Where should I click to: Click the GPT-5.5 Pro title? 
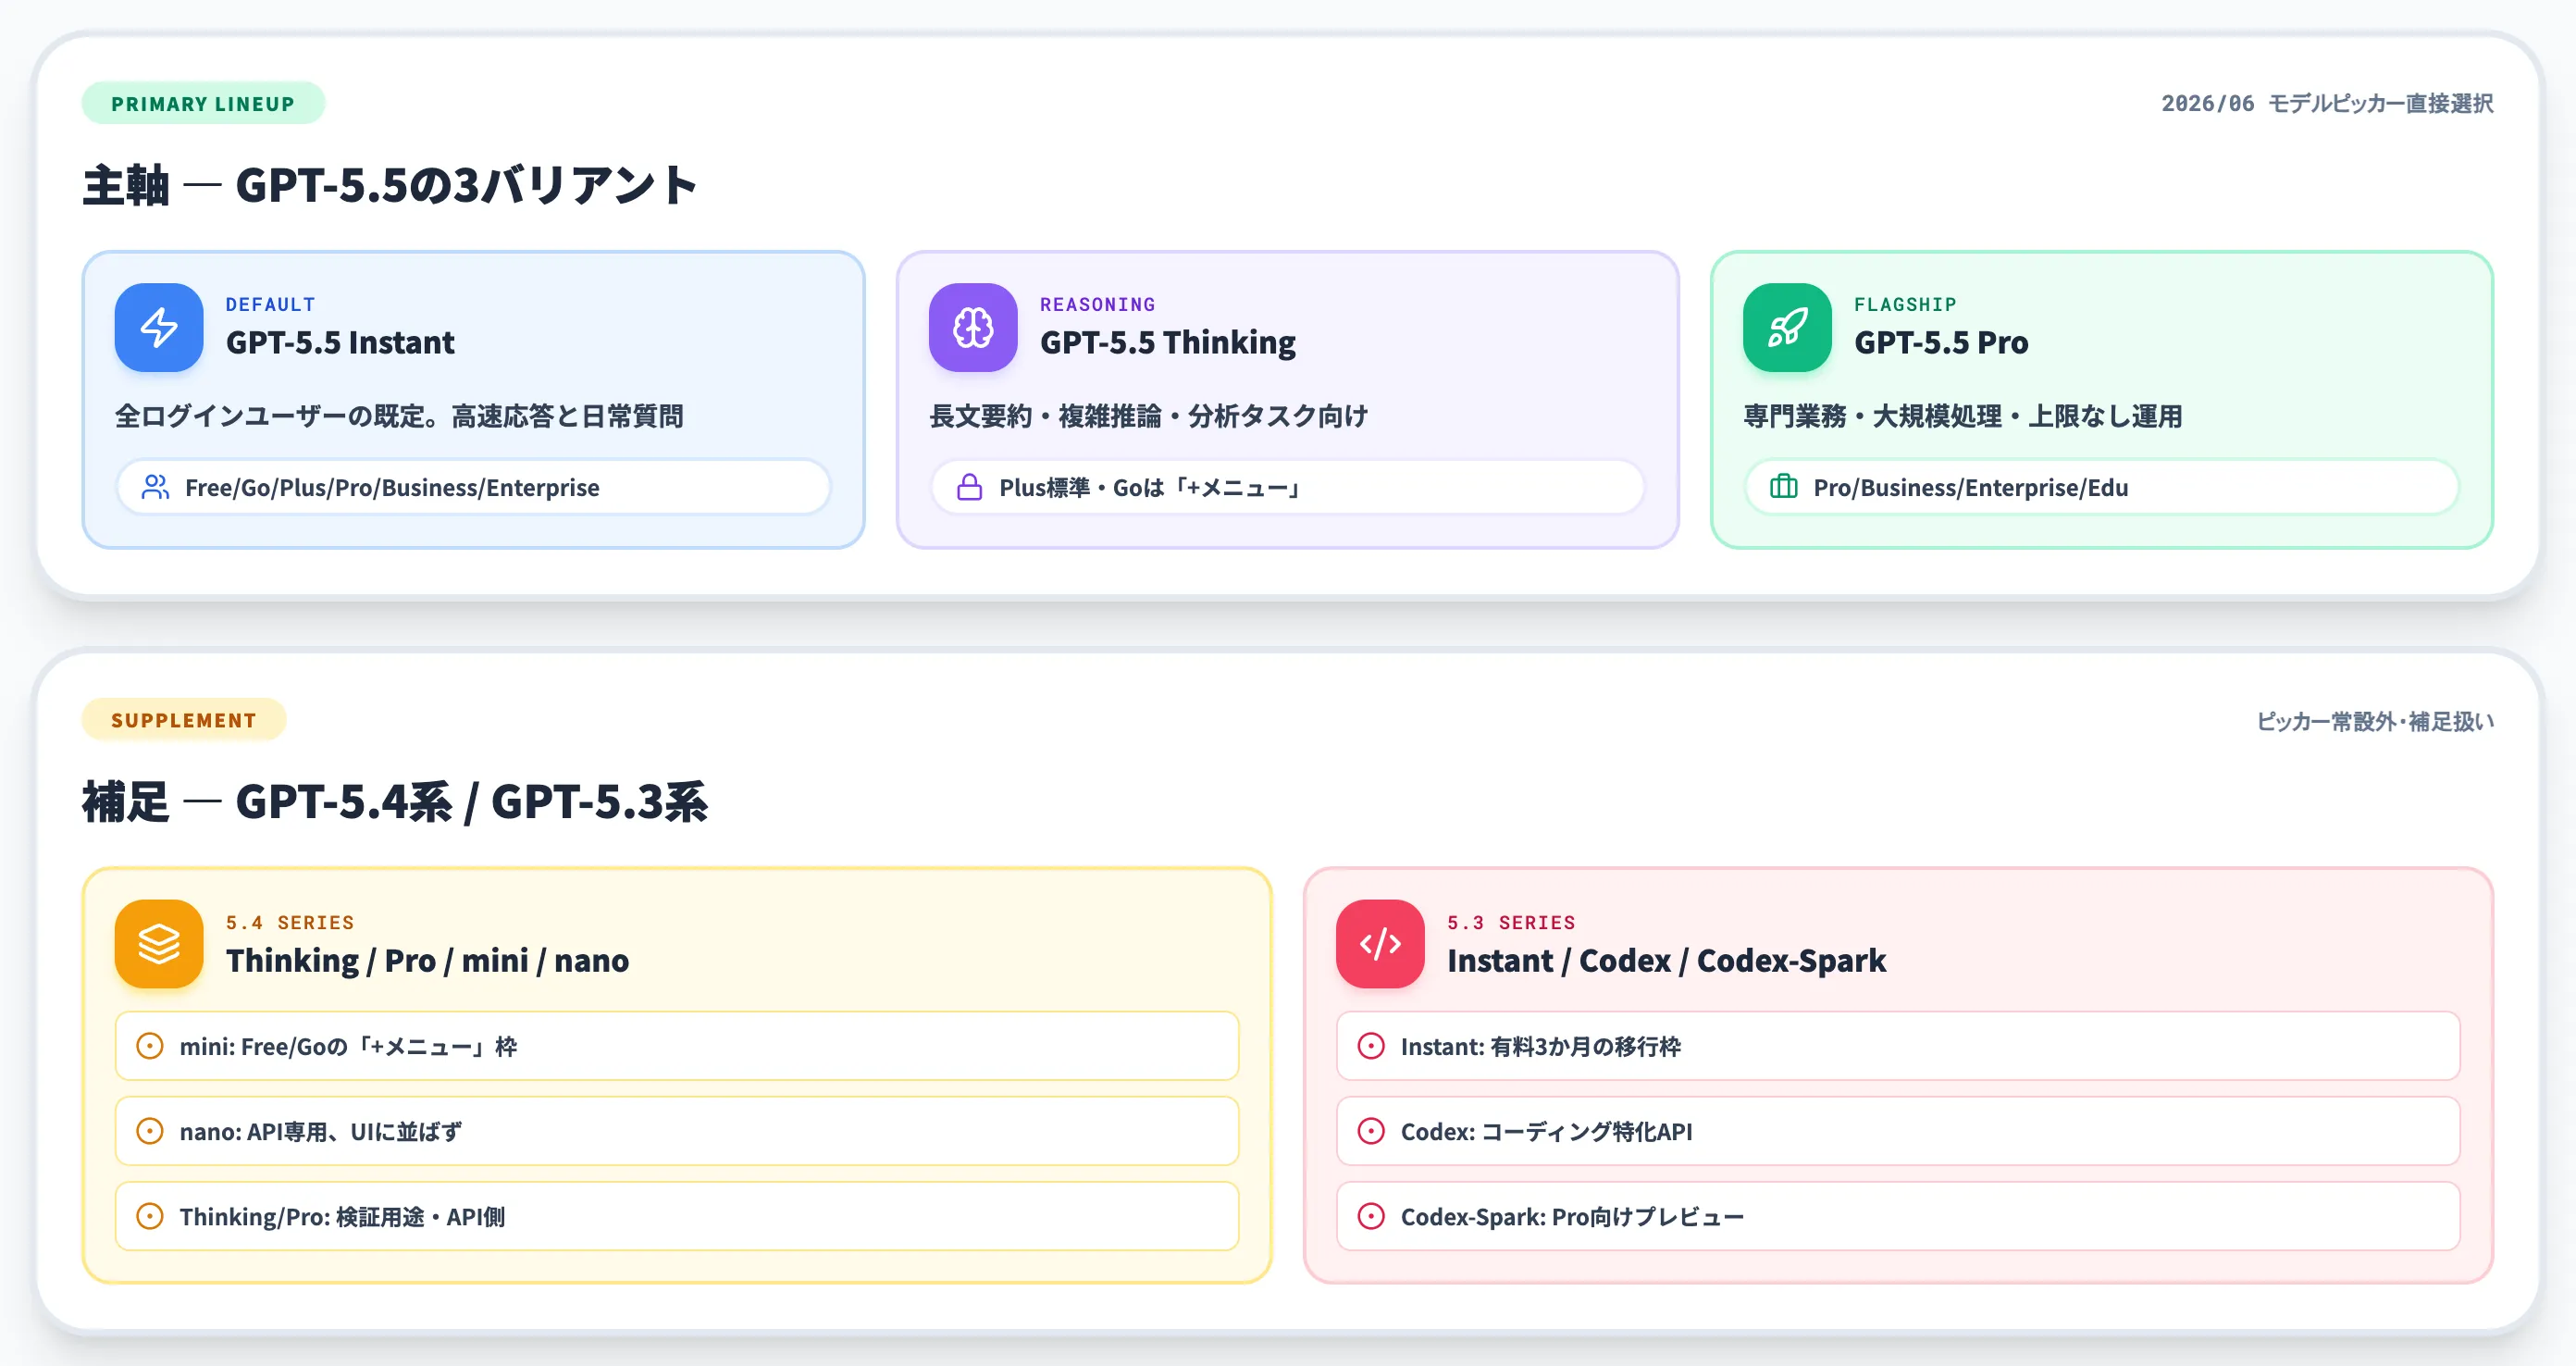coord(1941,343)
